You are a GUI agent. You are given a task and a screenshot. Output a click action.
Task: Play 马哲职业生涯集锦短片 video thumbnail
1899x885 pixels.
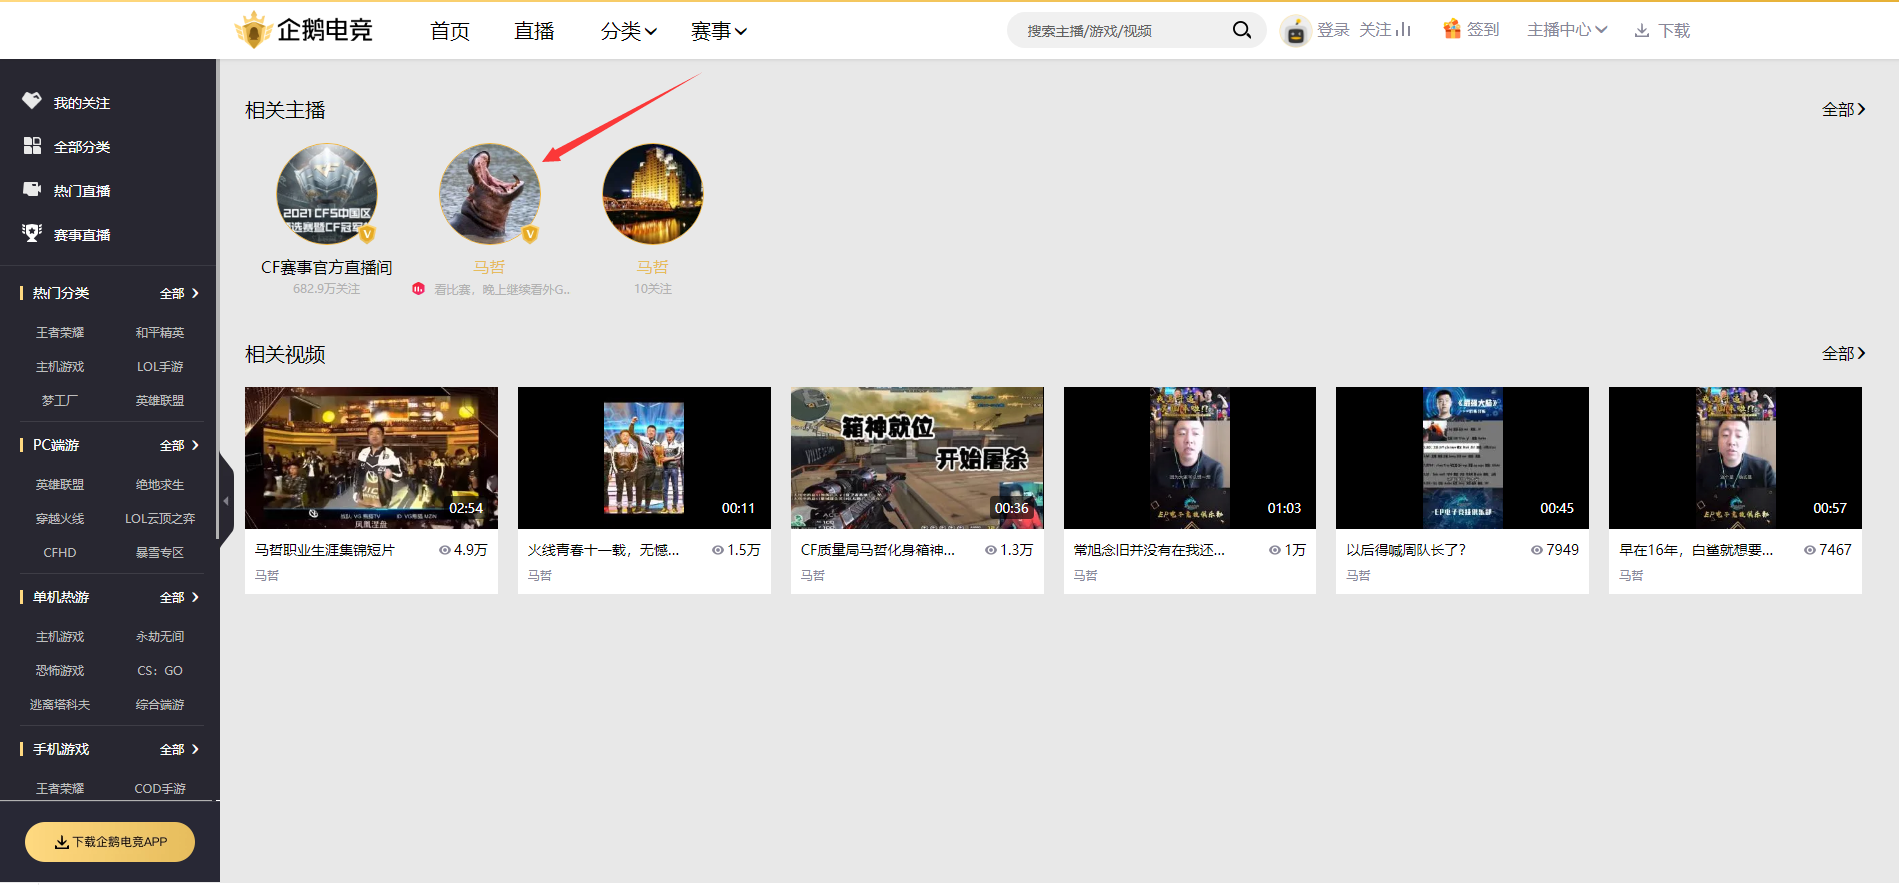371,458
